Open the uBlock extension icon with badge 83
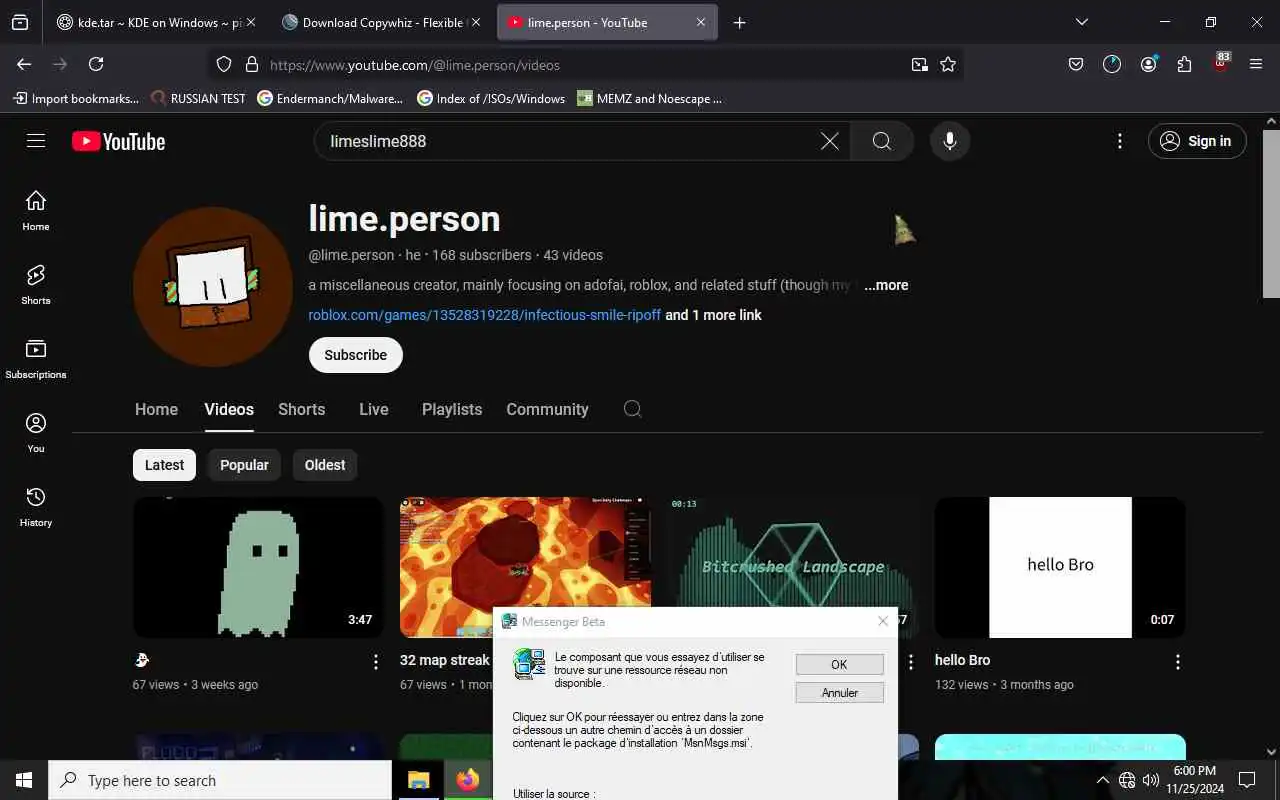Image resolution: width=1280 pixels, height=800 pixels. coord(1220,64)
